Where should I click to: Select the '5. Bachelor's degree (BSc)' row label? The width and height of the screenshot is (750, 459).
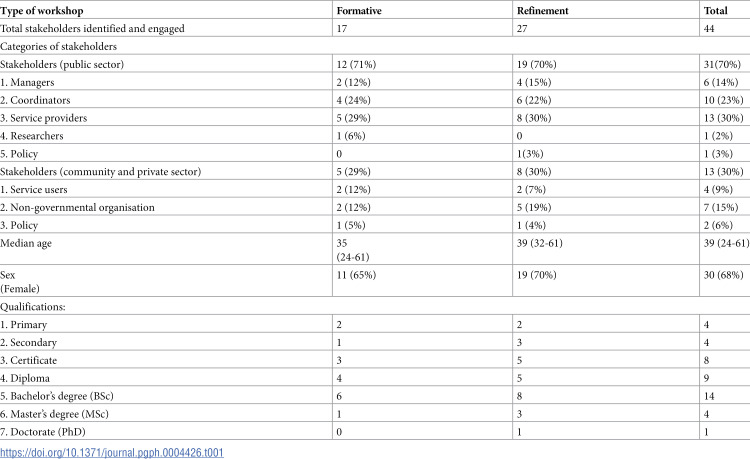(57, 396)
